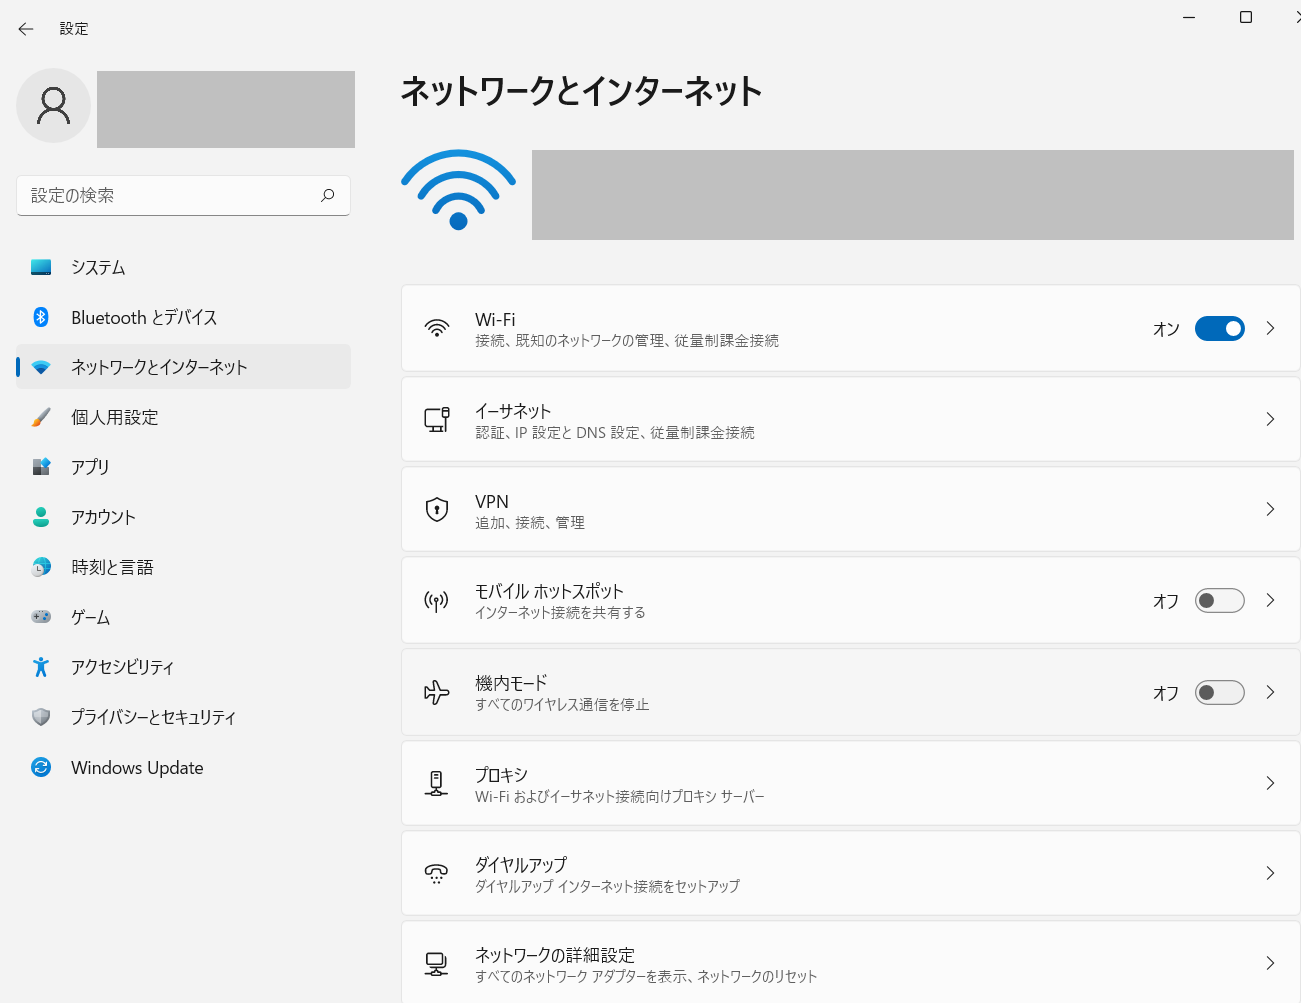Screen dimensions: 1301x1003
Task: Open the プロキシ settings page
Action: (850, 783)
